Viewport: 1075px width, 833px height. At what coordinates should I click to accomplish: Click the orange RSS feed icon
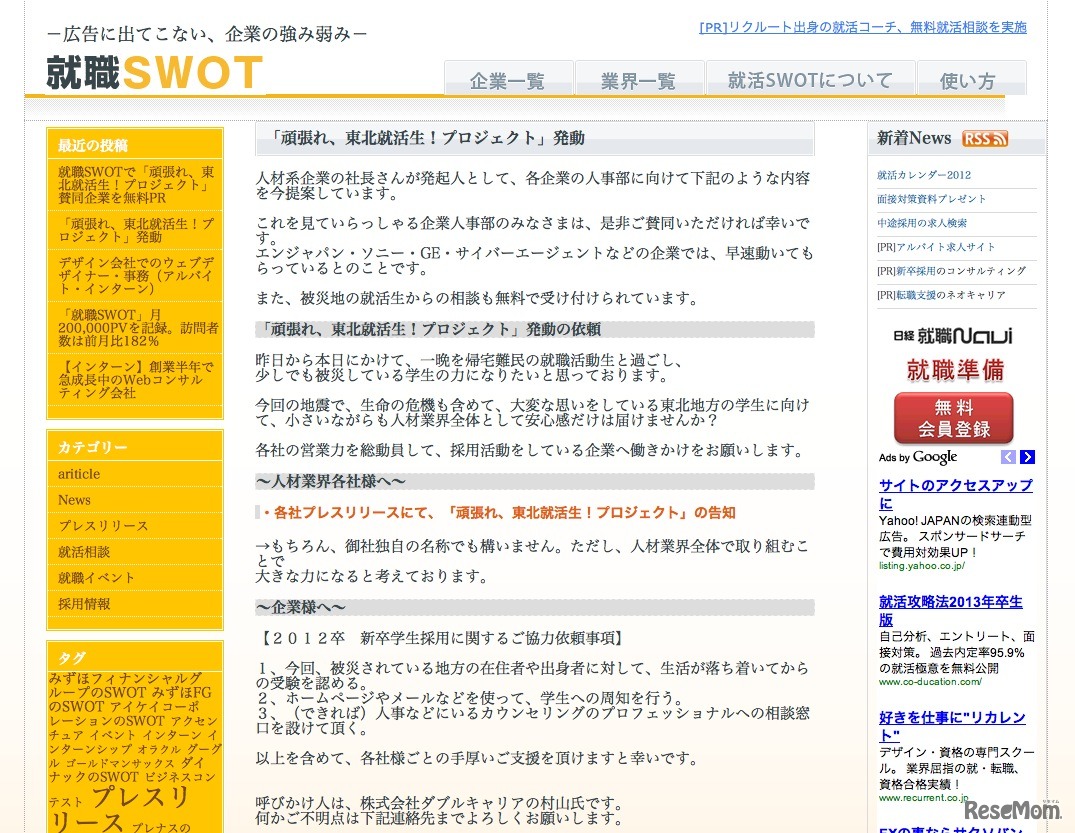pos(986,138)
